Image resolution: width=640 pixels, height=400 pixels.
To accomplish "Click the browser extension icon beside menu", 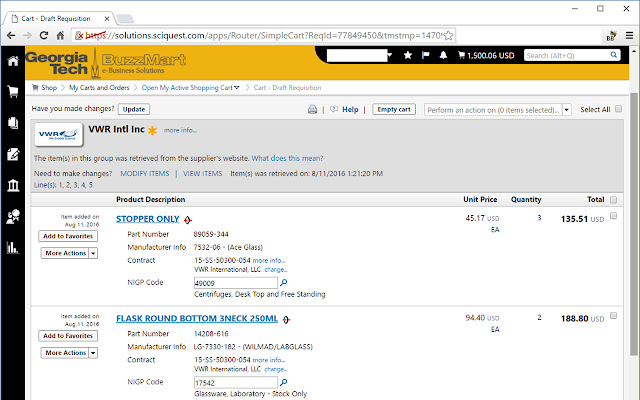I will [611, 36].
